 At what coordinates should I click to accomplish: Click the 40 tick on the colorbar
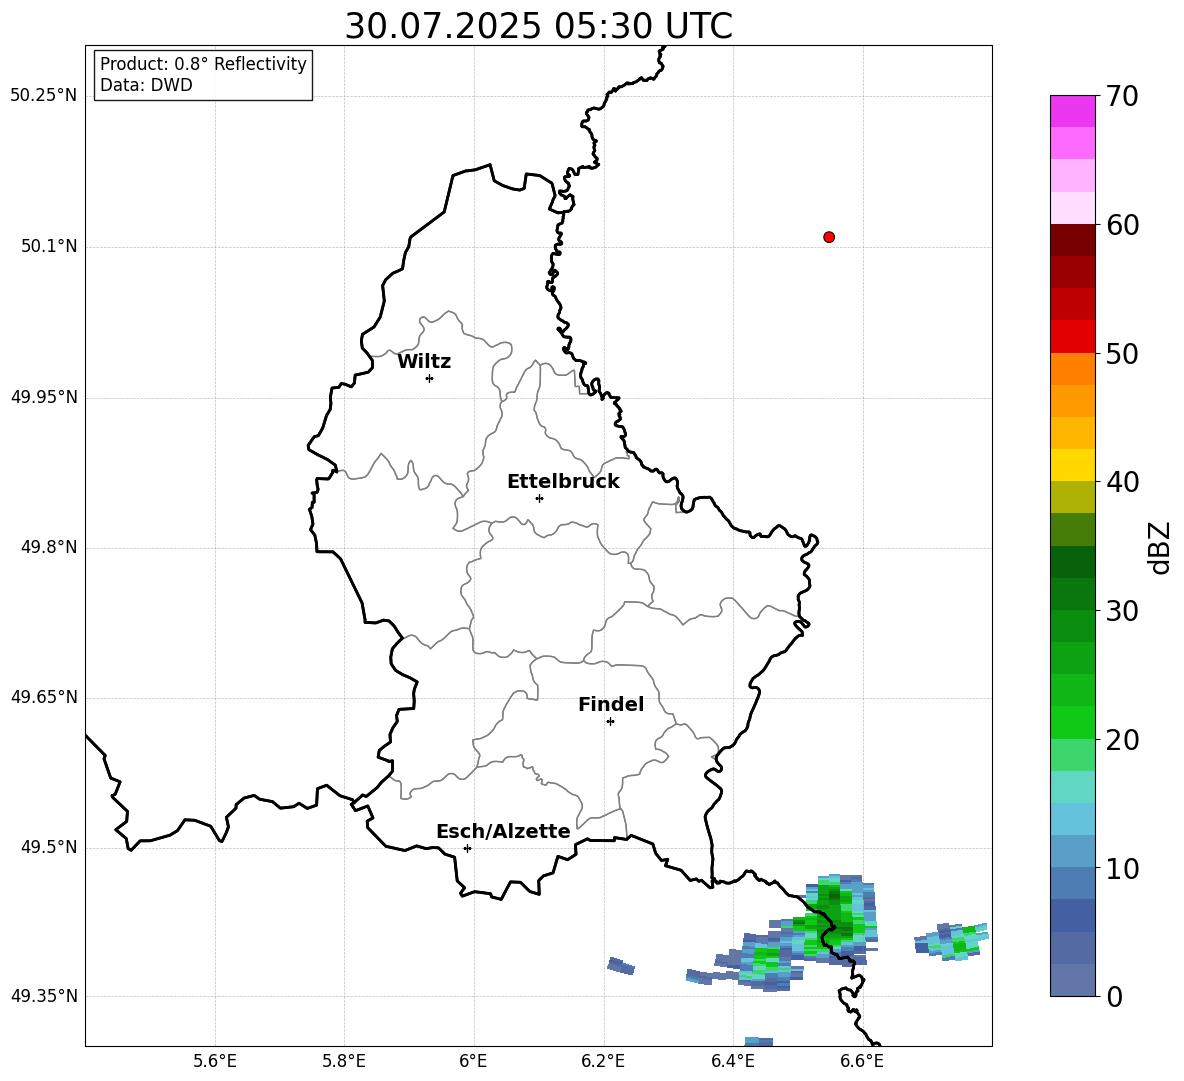click(1122, 482)
